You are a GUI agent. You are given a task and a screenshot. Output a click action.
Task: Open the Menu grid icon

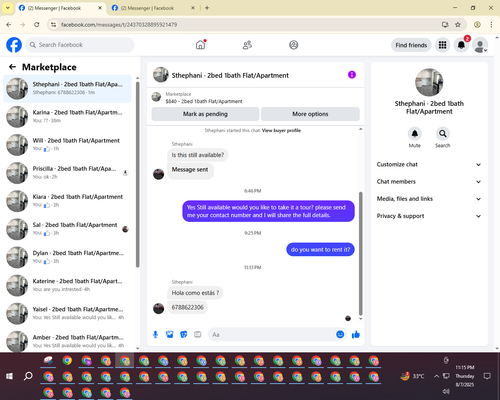click(442, 45)
